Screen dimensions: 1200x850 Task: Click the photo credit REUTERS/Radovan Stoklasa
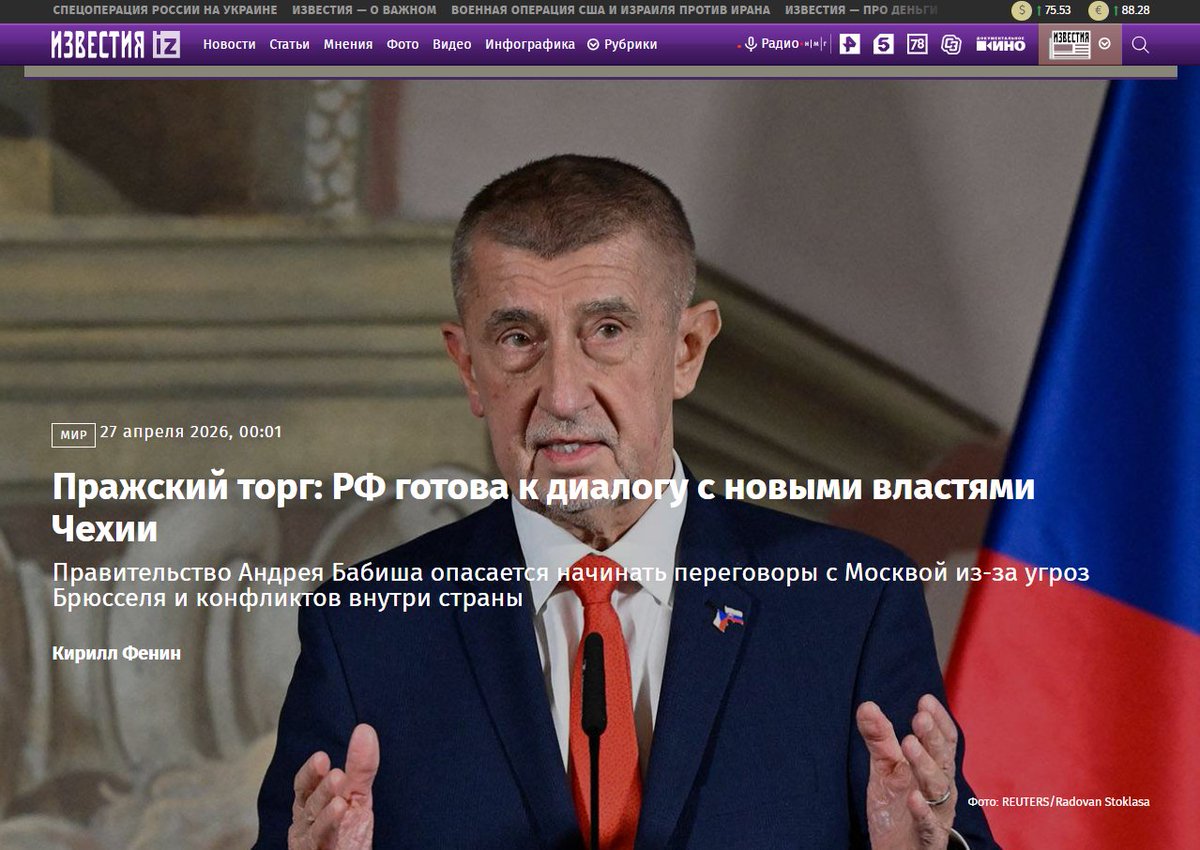[x=1058, y=802]
